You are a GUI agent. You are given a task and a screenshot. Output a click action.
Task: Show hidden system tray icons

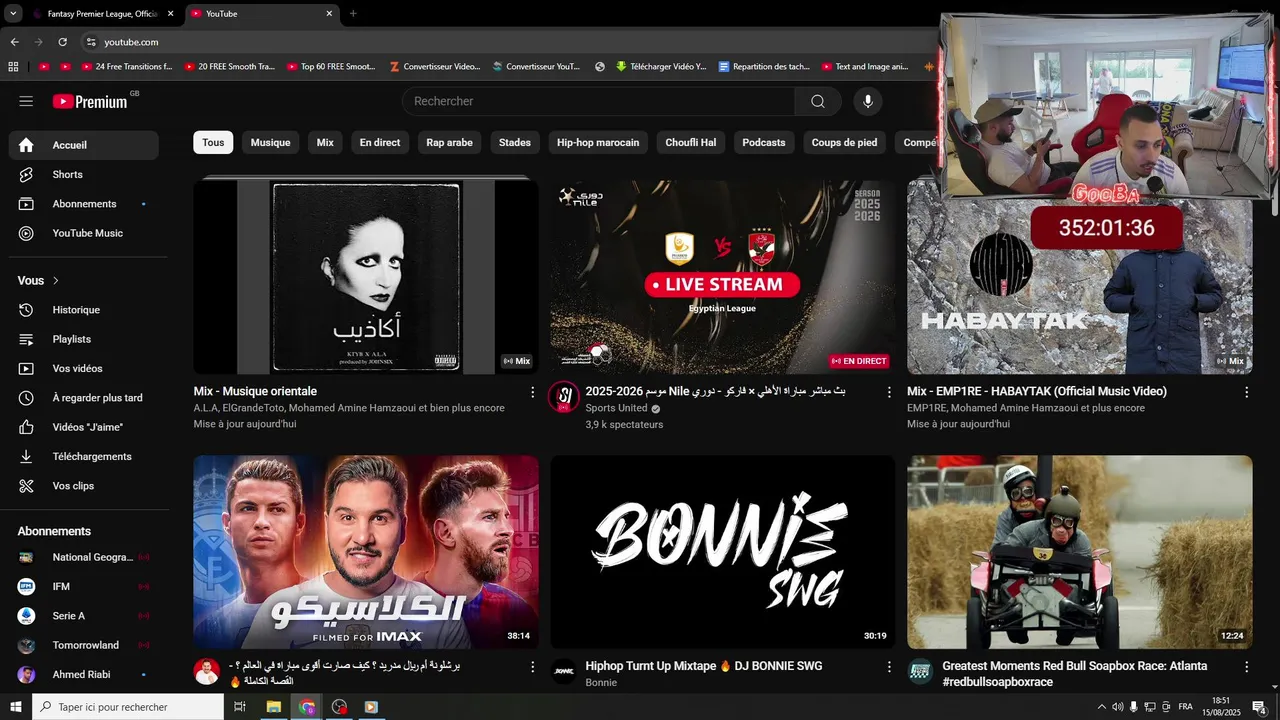[x=1101, y=707]
